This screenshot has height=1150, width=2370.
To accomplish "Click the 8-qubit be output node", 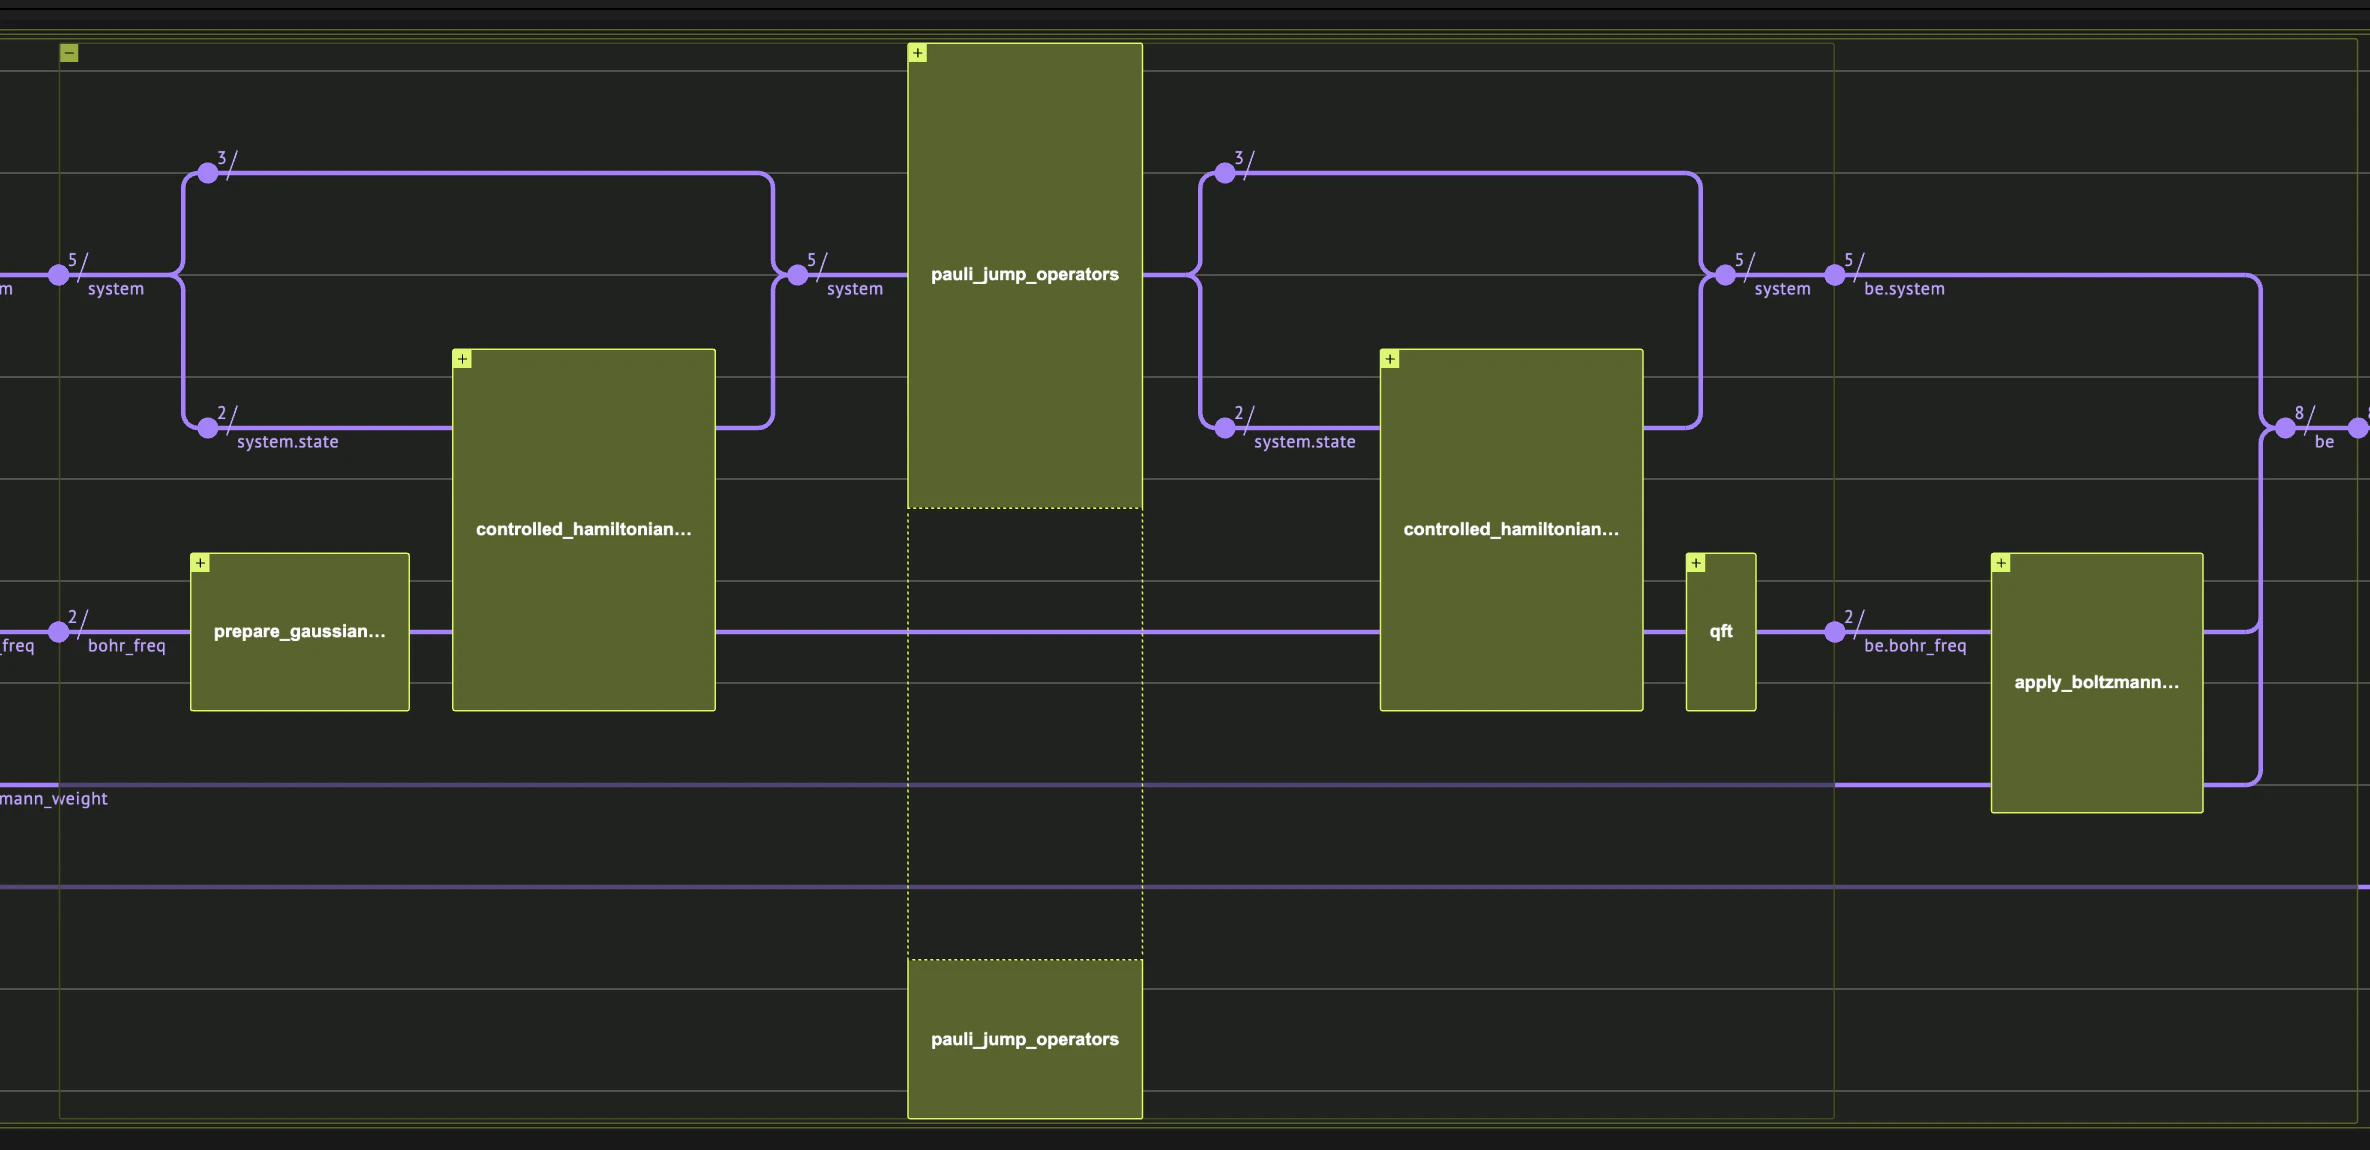I will 2286,428.
